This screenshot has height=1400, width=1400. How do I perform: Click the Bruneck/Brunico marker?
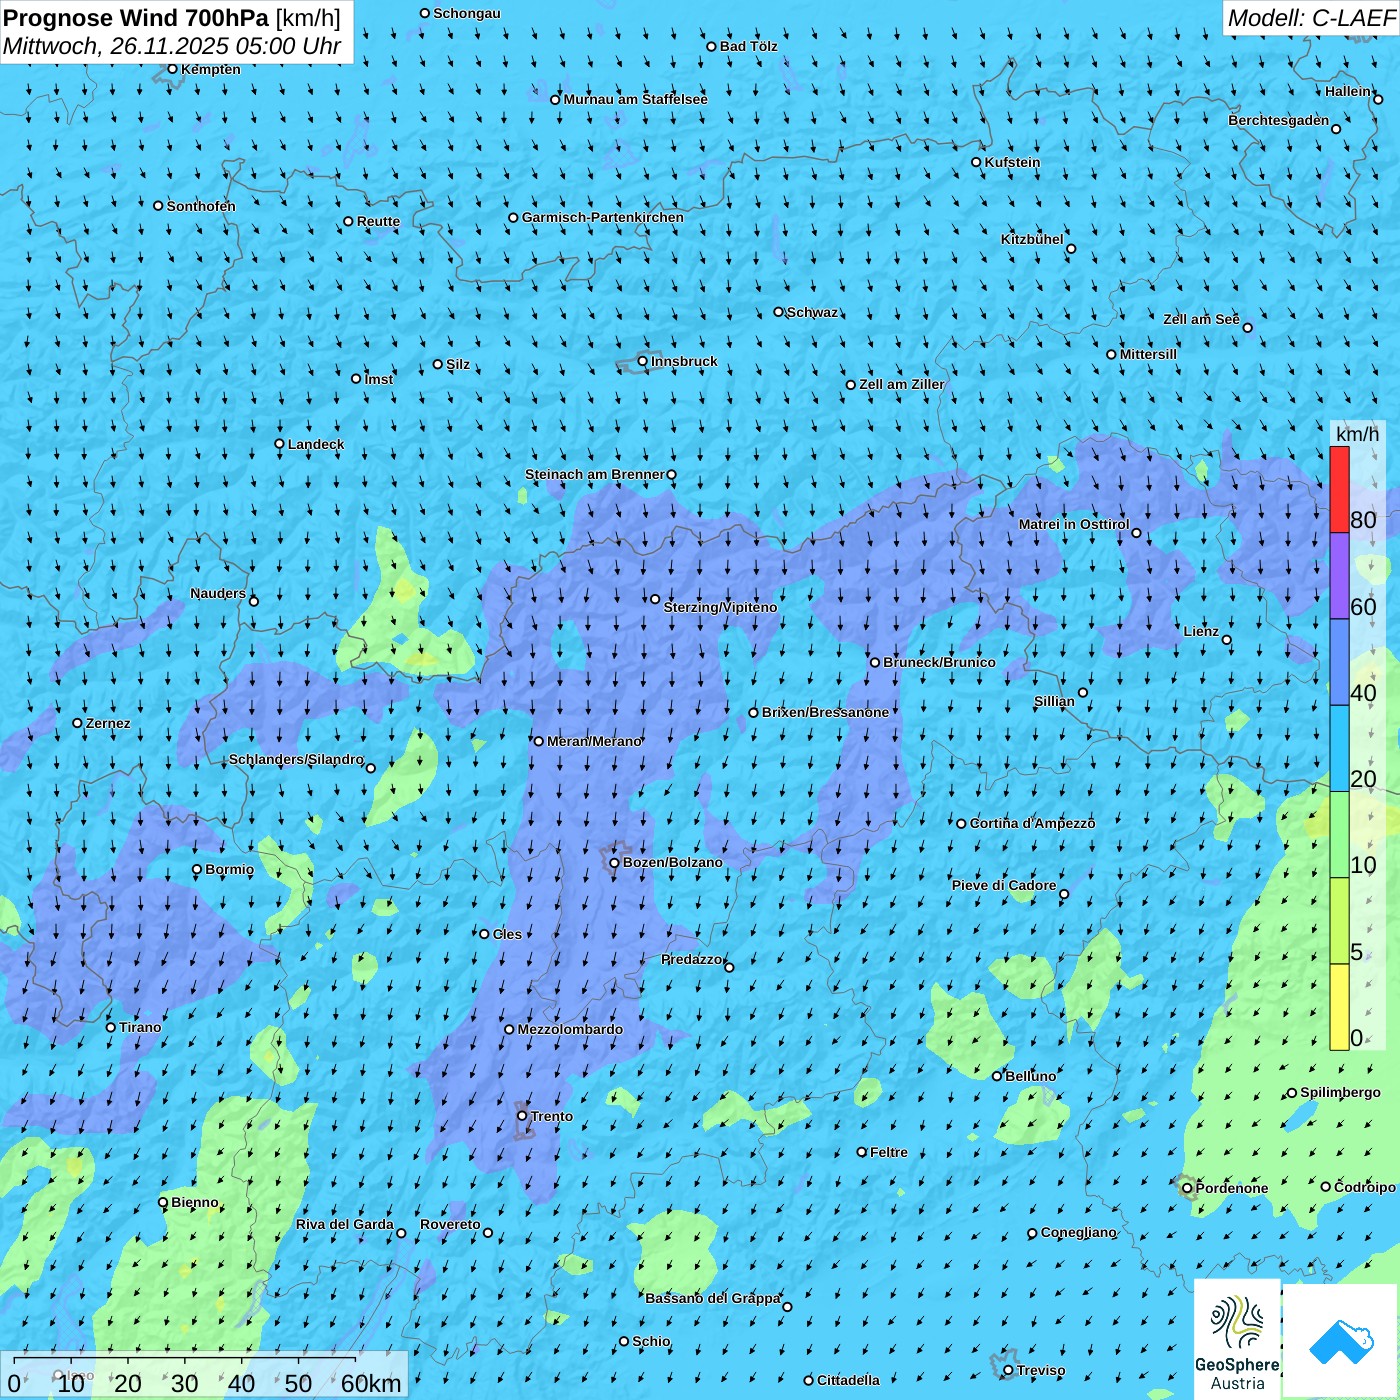click(875, 662)
